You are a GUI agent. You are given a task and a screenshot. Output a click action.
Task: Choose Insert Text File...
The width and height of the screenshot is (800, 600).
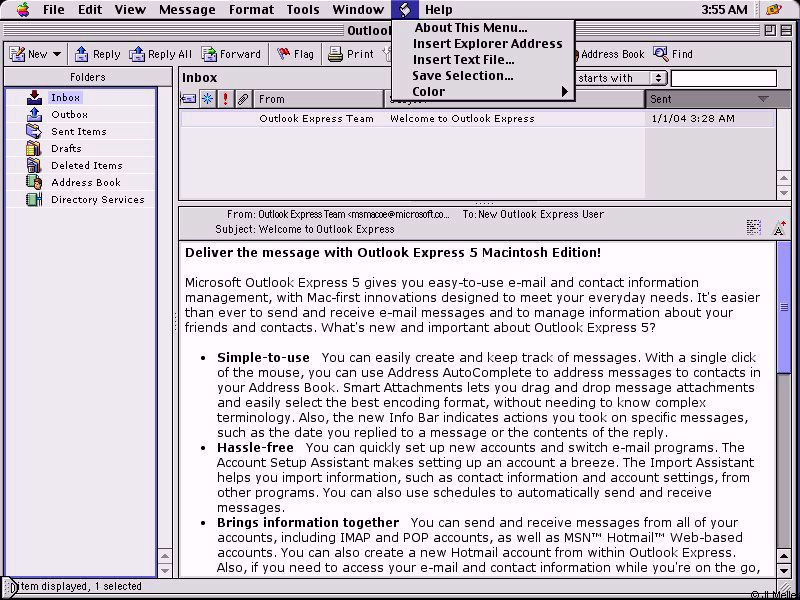483,59
